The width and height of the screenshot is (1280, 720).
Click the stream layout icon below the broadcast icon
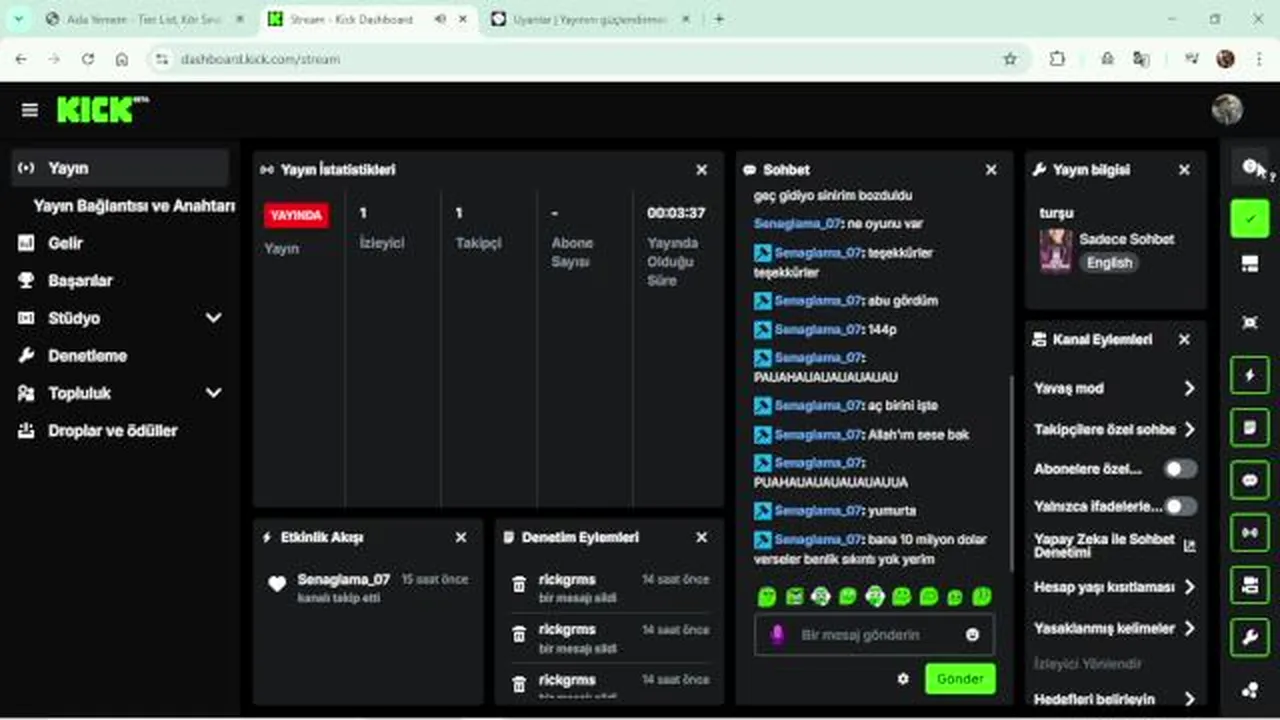[1249, 585]
